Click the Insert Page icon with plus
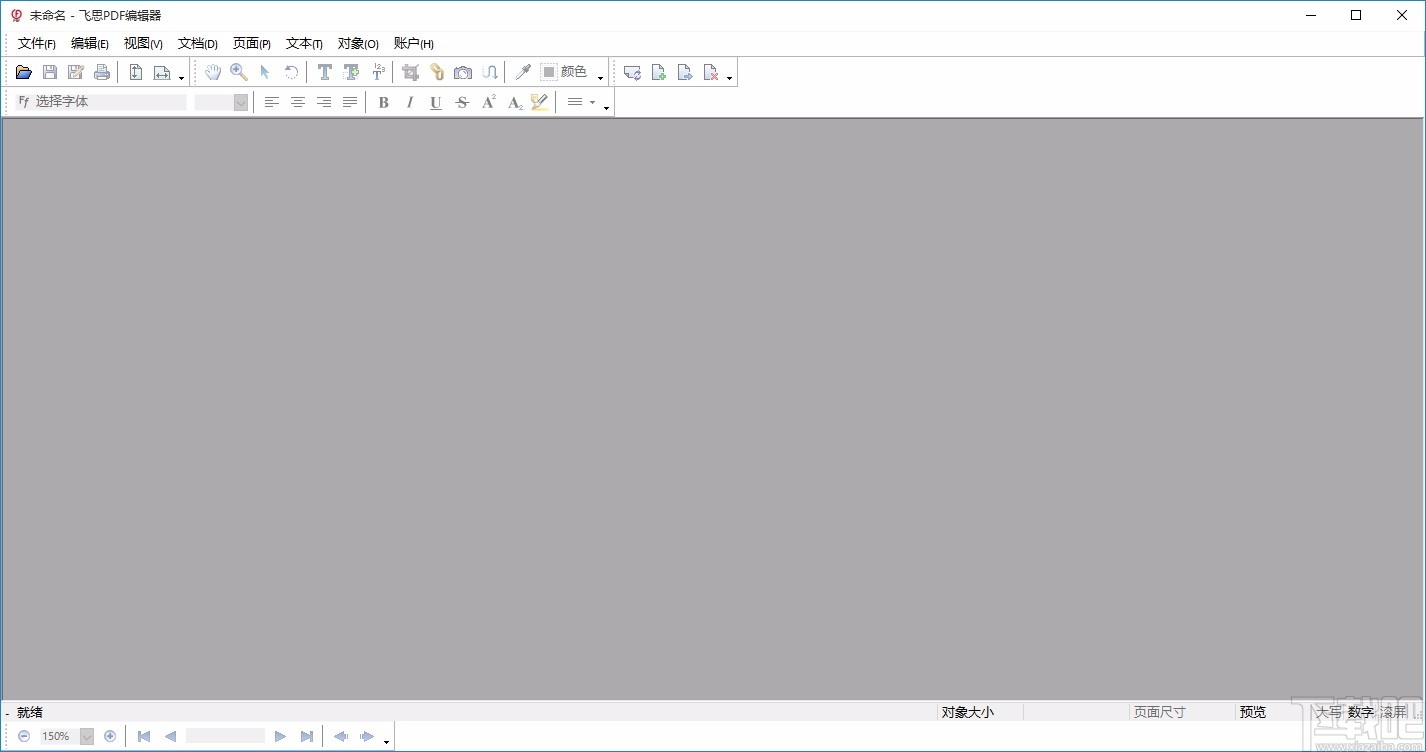1426x752 pixels. click(659, 72)
